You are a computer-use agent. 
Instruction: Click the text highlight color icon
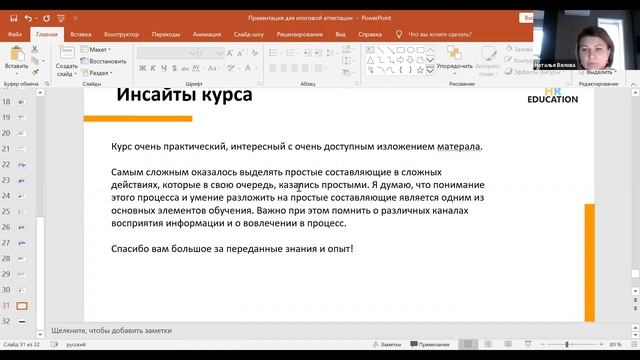(231, 68)
